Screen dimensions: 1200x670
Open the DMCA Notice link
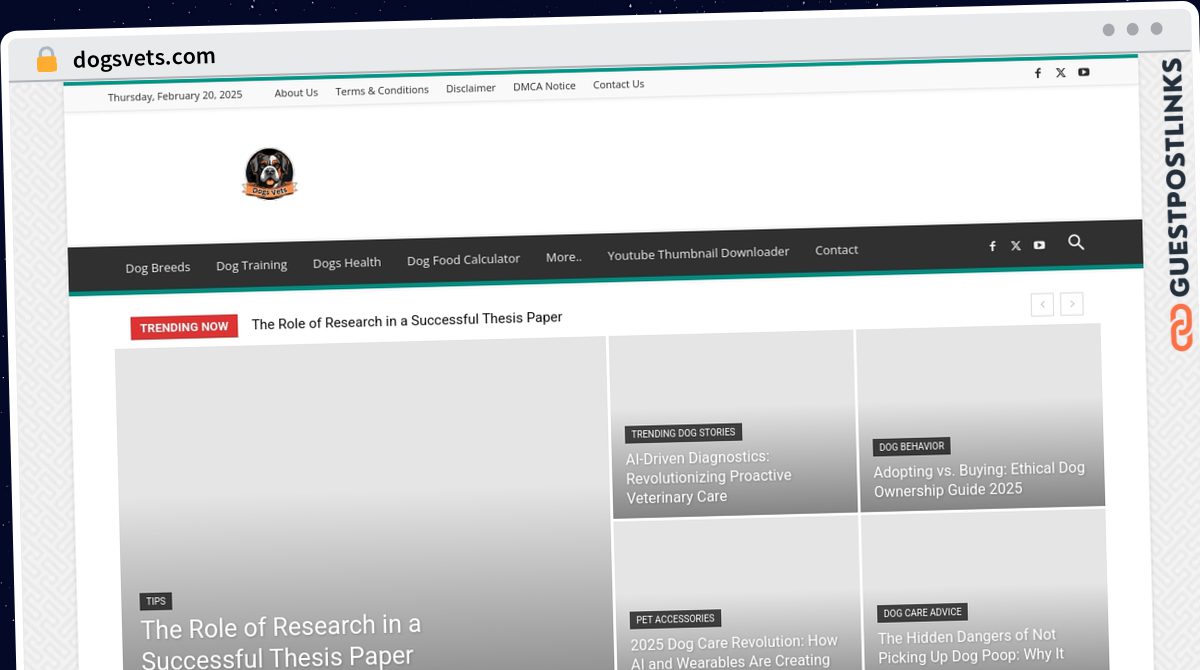[x=544, y=86]
